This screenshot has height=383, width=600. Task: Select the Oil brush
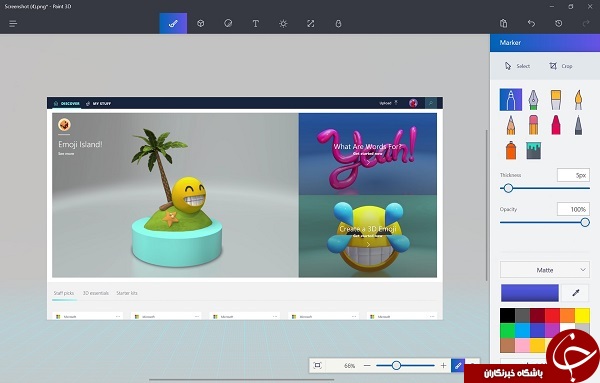[556, 99]
